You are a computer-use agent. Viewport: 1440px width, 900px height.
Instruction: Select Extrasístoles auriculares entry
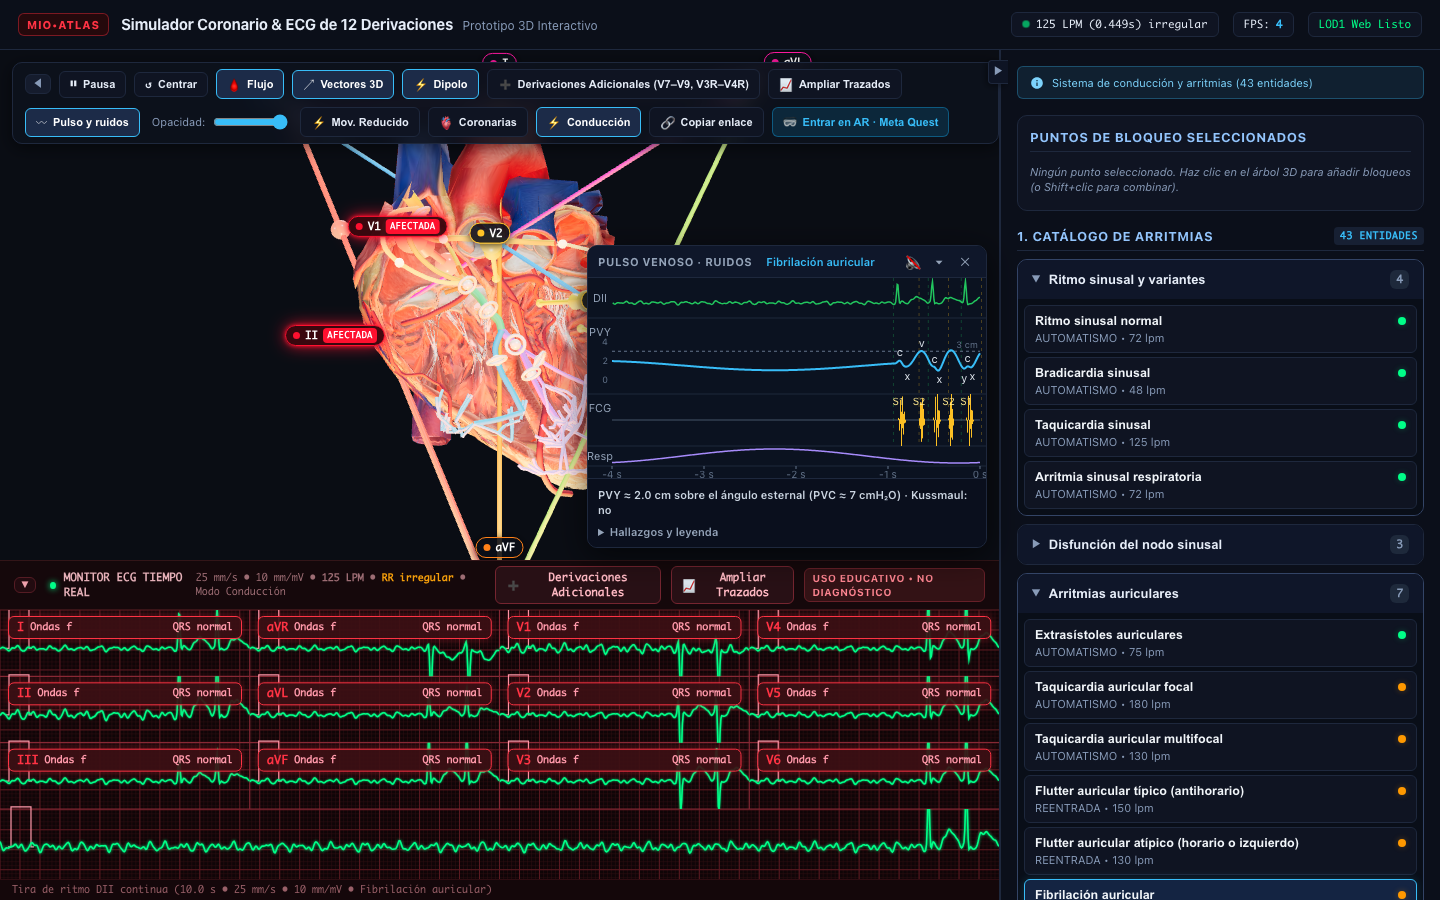[1220, 643]
